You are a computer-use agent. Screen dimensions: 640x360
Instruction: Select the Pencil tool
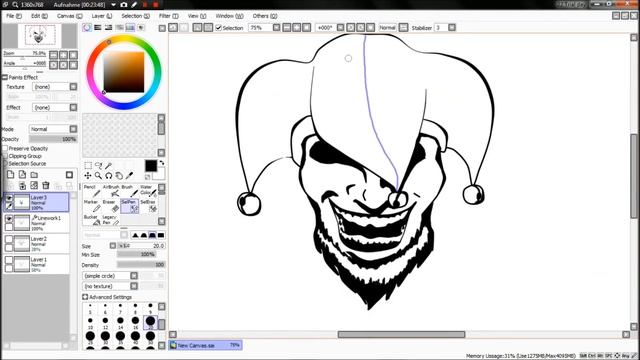point(92,191)
